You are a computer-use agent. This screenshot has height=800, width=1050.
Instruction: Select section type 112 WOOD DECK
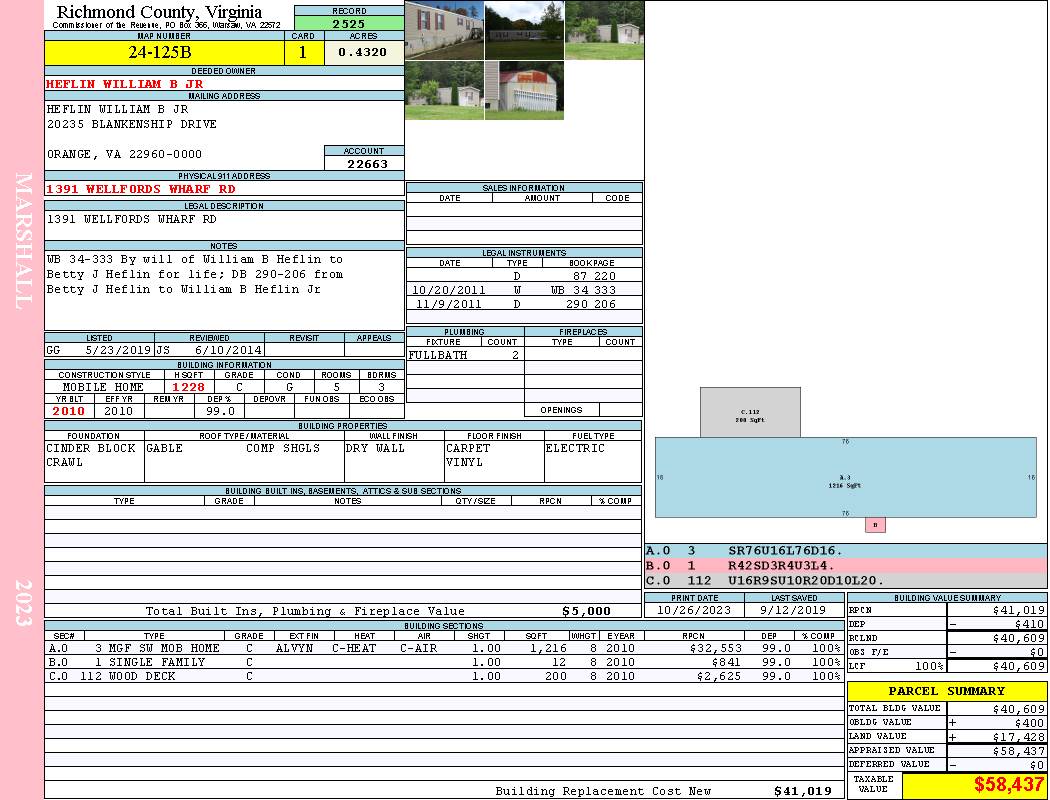[128, 676]
